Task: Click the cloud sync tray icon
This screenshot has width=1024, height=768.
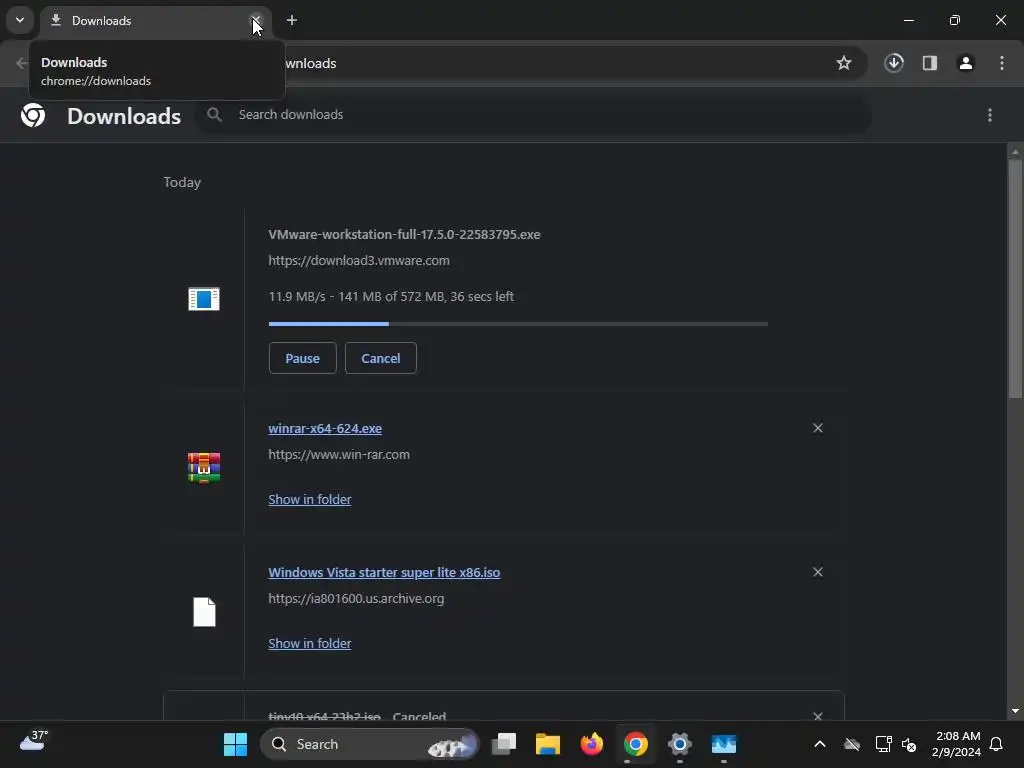Action: [x=852, y=744]
